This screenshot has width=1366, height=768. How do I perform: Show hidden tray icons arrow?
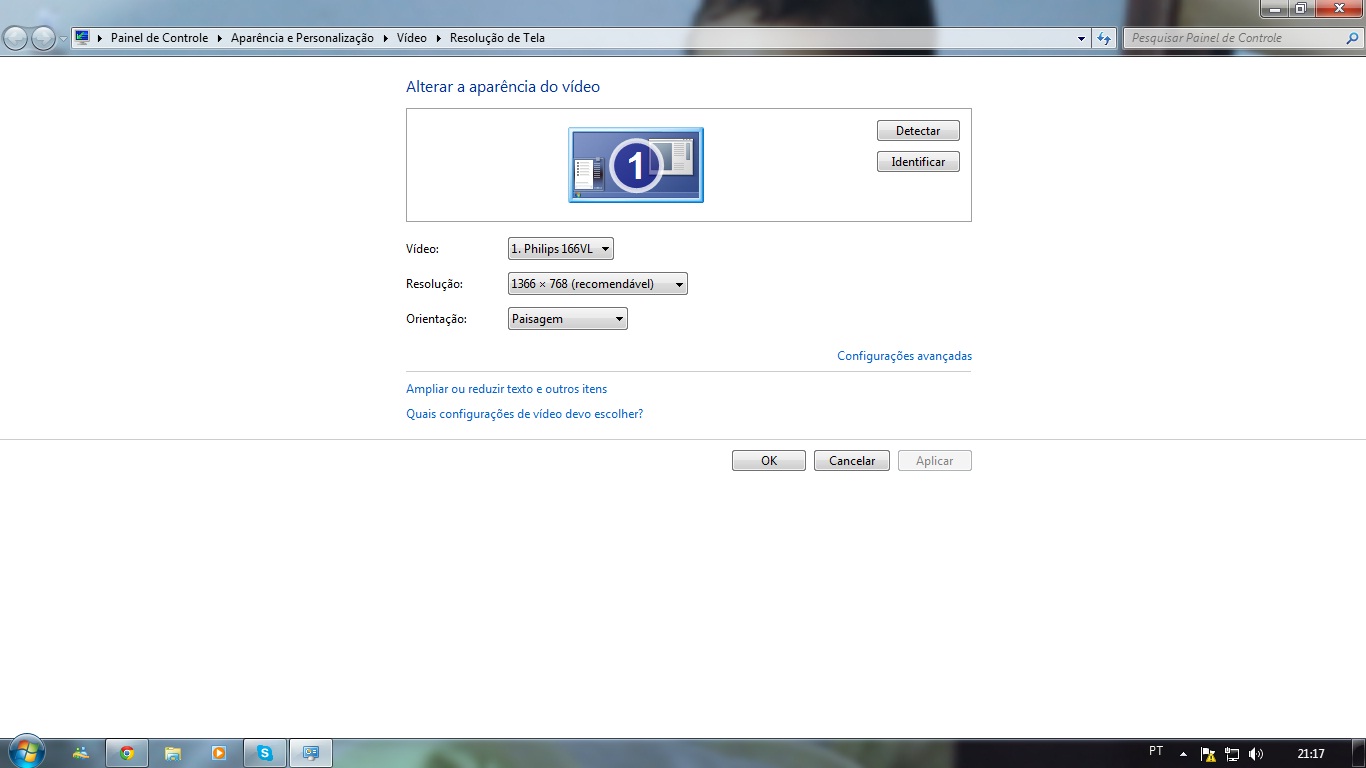1184,754
